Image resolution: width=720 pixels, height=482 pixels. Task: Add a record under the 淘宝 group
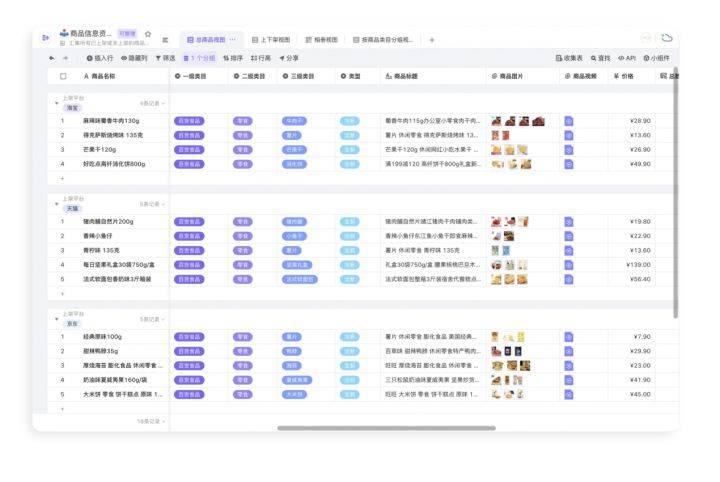(62, 179)
